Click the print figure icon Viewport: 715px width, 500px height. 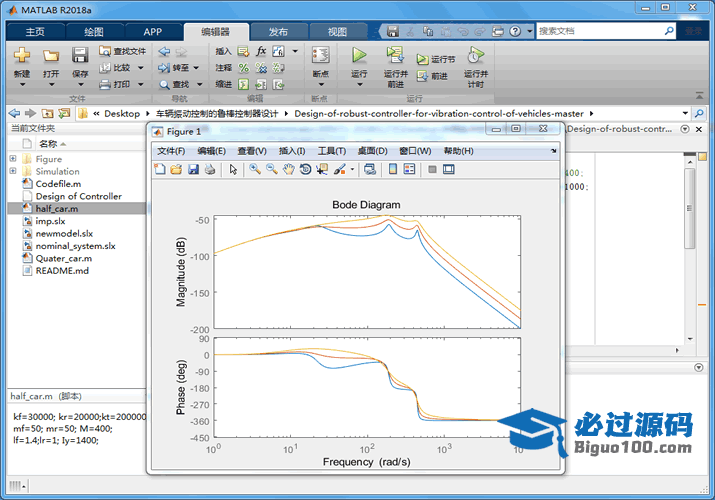pyautogui.click(x=210, y=170)
